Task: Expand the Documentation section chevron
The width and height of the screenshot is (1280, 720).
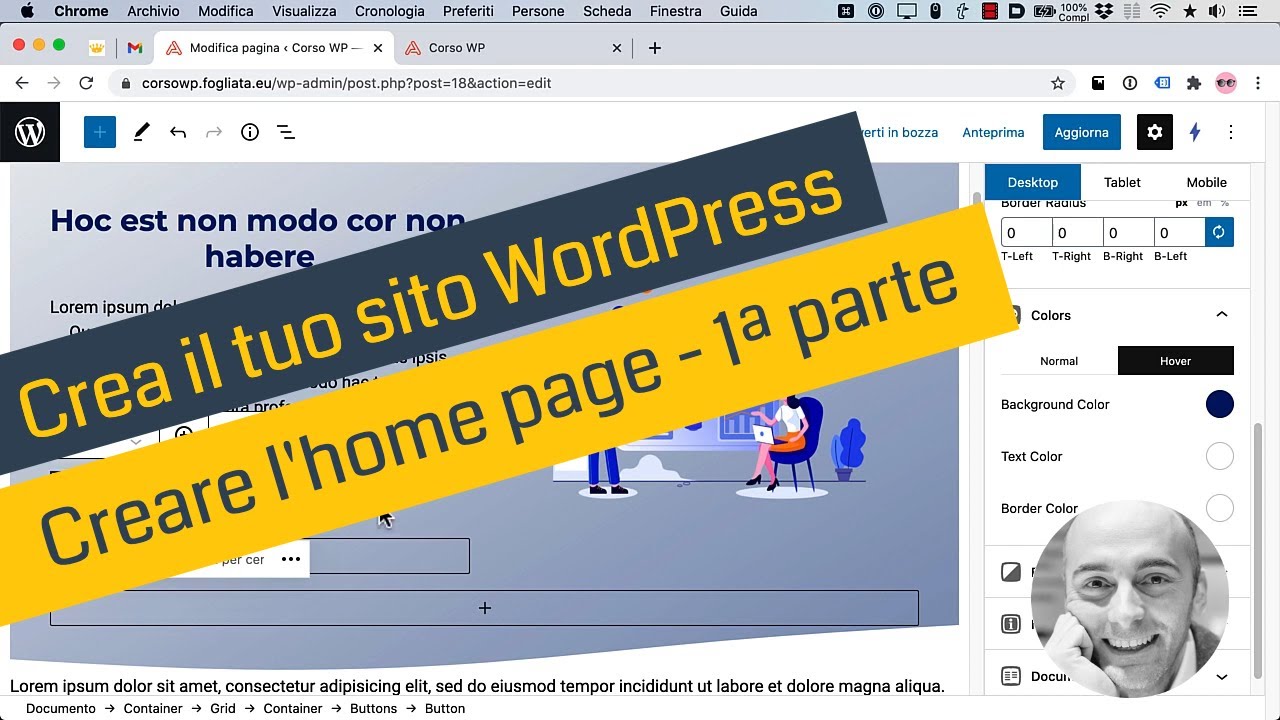Action: click(1221, 677)
